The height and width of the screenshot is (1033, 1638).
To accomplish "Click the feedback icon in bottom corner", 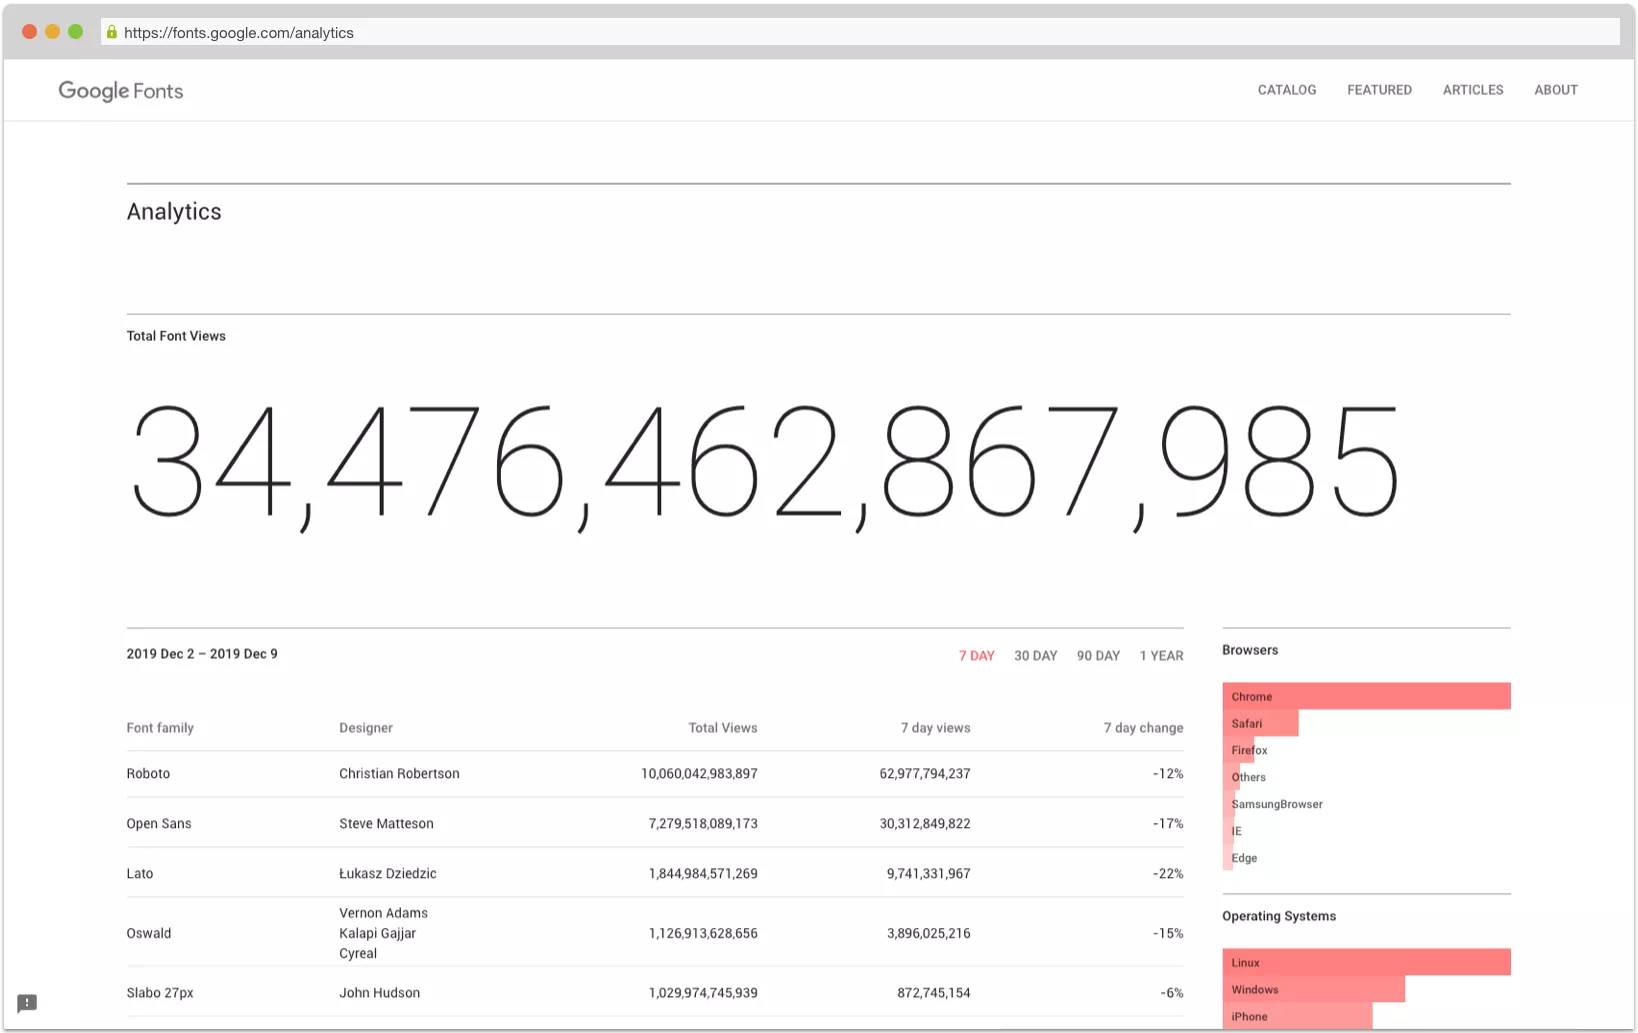I will pyautogui.click(x=27, y=1003).
